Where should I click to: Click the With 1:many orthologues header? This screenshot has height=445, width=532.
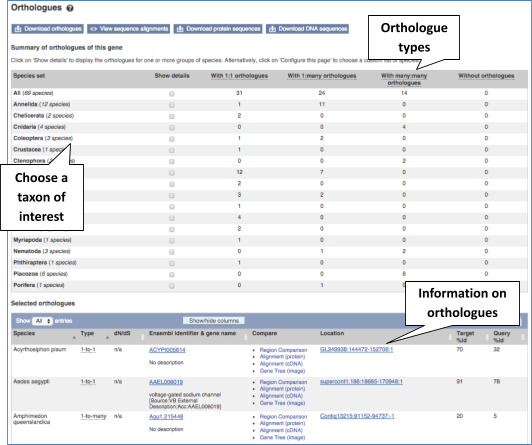[x=322, y=76]
